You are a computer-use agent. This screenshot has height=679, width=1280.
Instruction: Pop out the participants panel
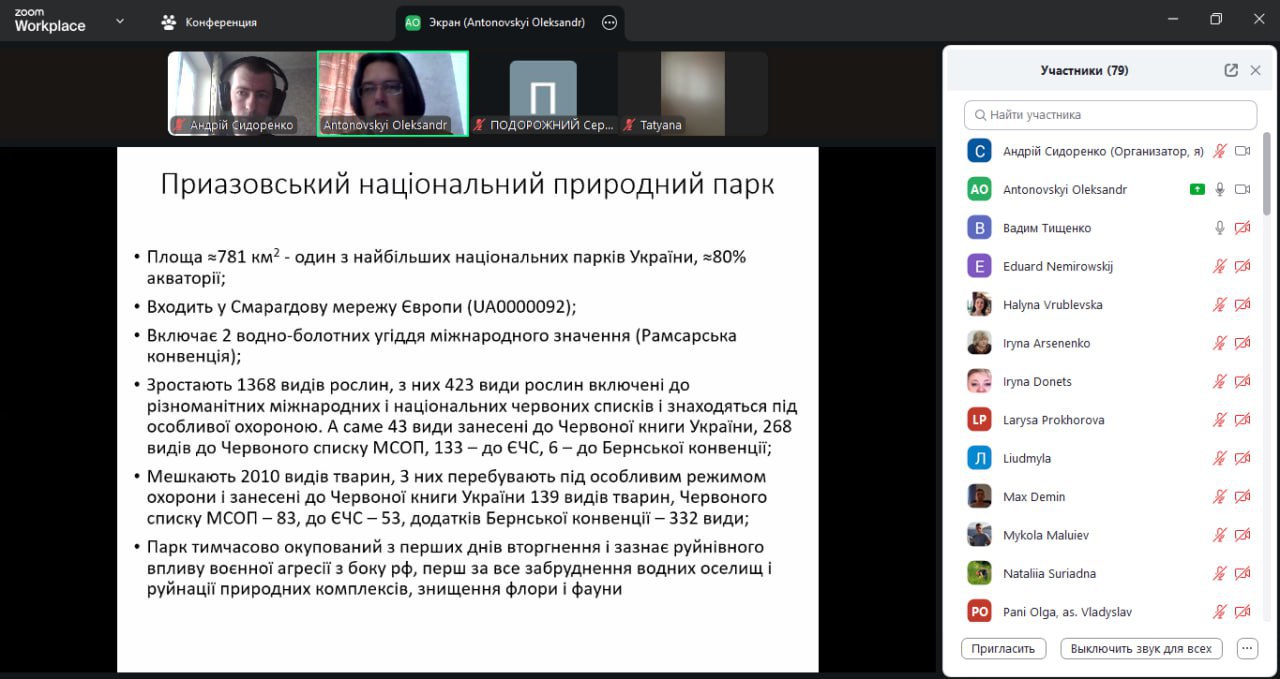(1231, 70)
